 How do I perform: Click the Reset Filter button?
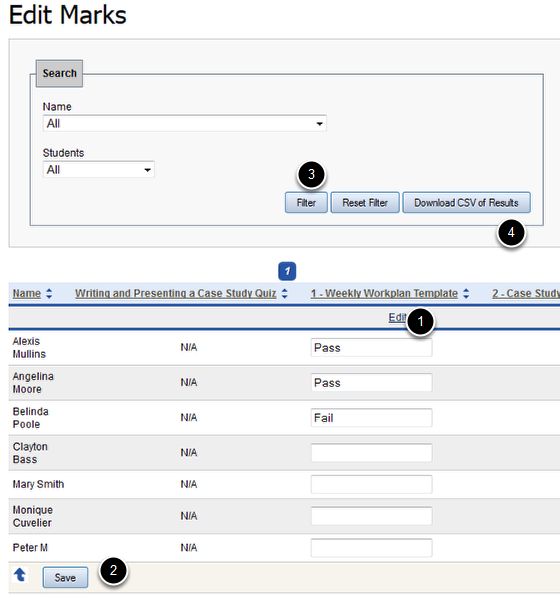click(x=365, y=203)
